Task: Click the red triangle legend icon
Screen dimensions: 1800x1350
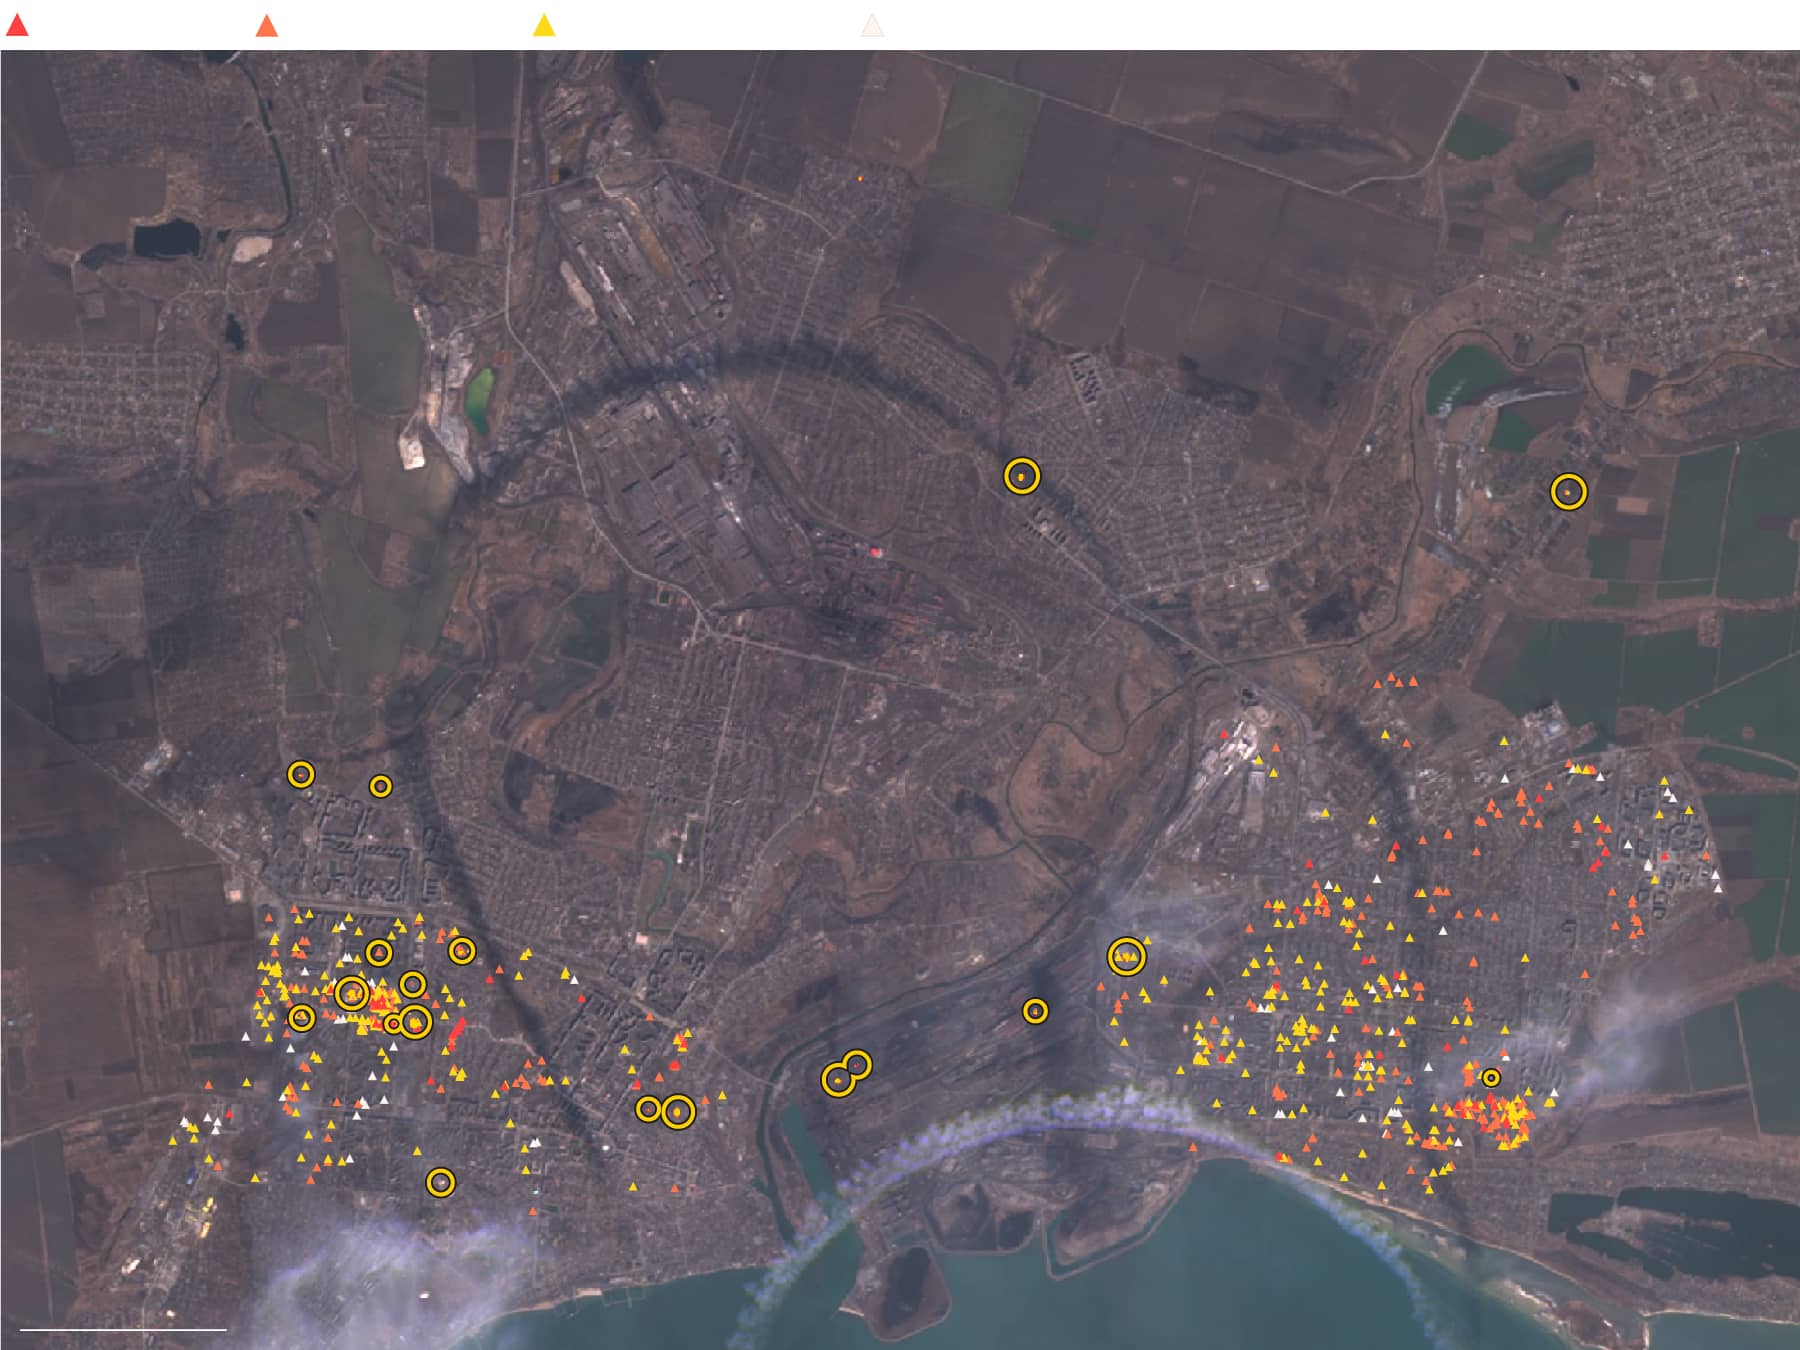Action: click(17, 26)
